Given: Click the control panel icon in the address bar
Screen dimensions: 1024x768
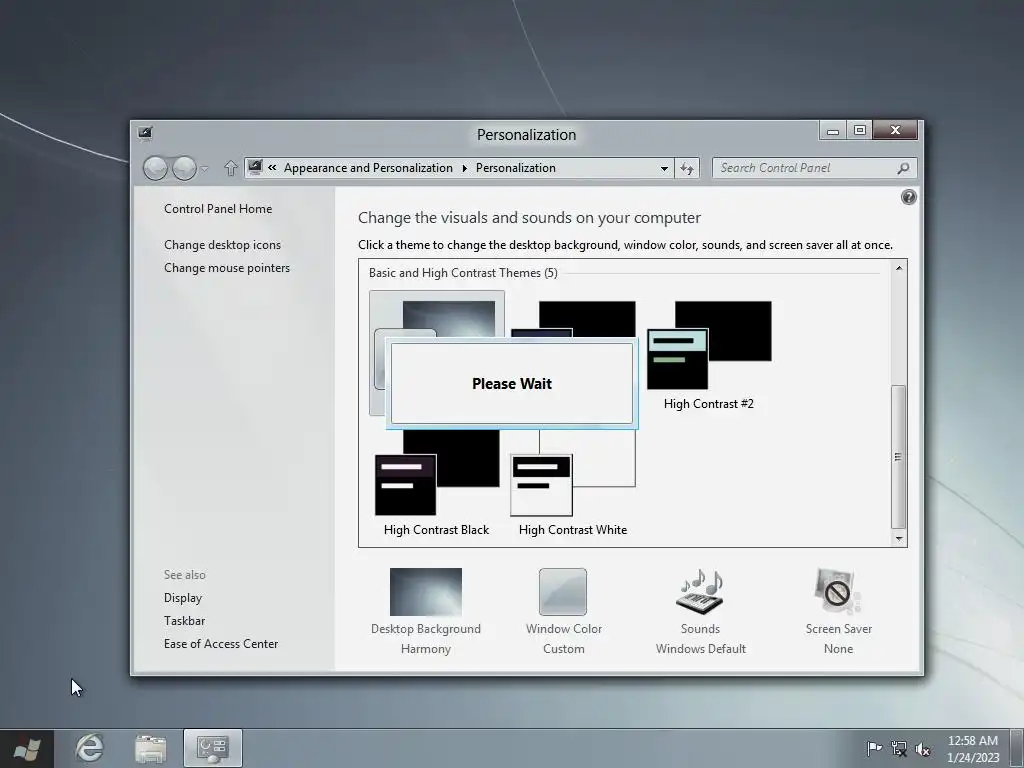Looking at the screenshot, I should click(255, 167).
